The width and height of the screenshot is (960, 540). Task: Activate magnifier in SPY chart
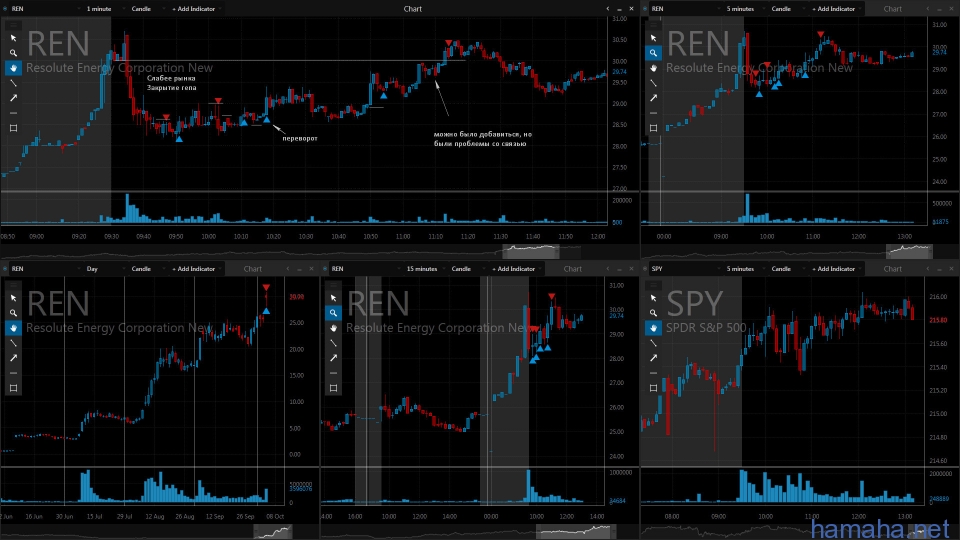[653, 313]
